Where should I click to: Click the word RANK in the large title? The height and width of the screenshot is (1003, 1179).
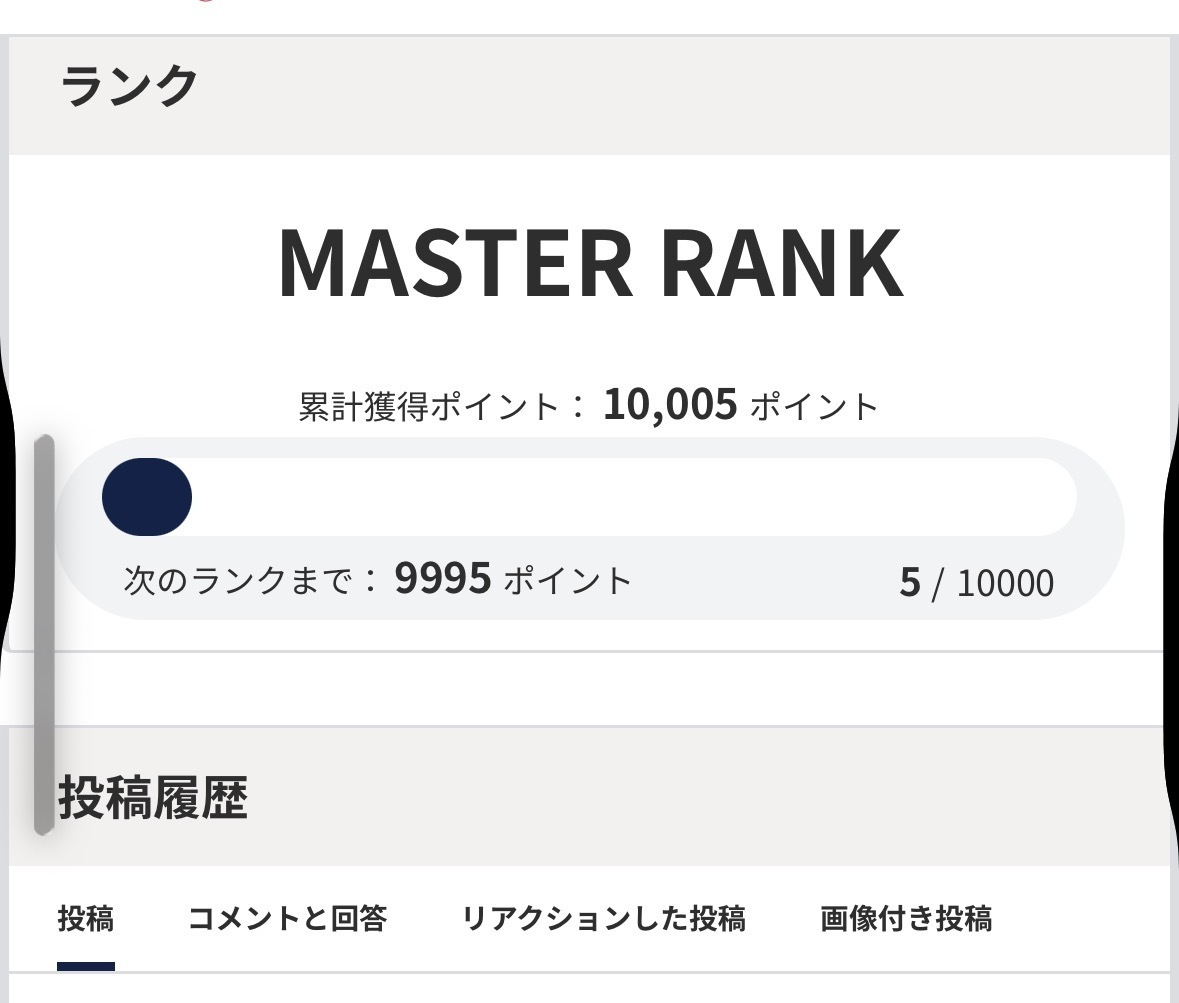782,264
